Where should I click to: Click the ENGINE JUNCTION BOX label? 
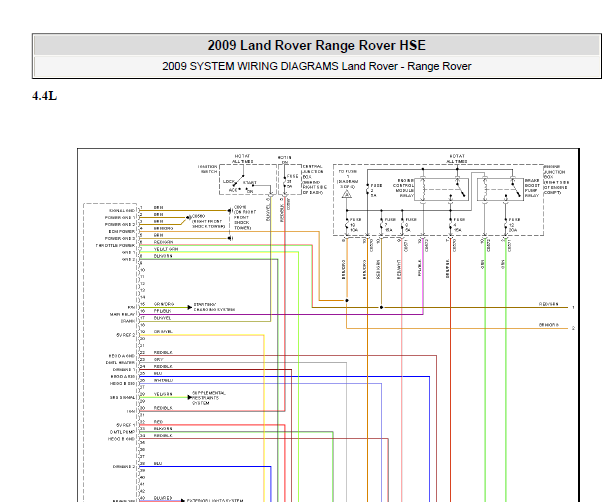click(x=556, y=179)
